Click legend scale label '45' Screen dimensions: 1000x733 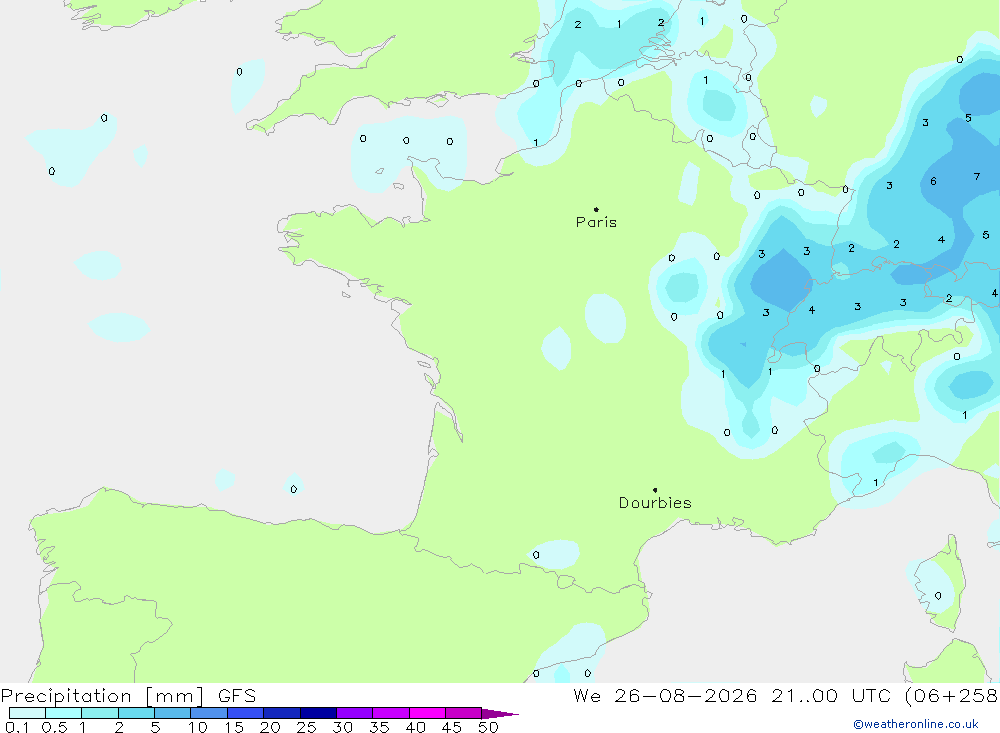(x=452, y=727)
